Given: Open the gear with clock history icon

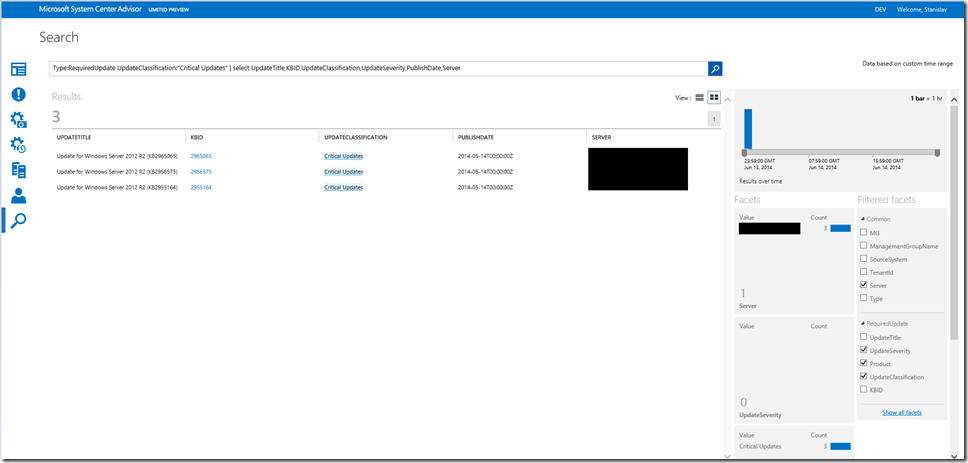Looking at the screenshot, I should point(18,145).
